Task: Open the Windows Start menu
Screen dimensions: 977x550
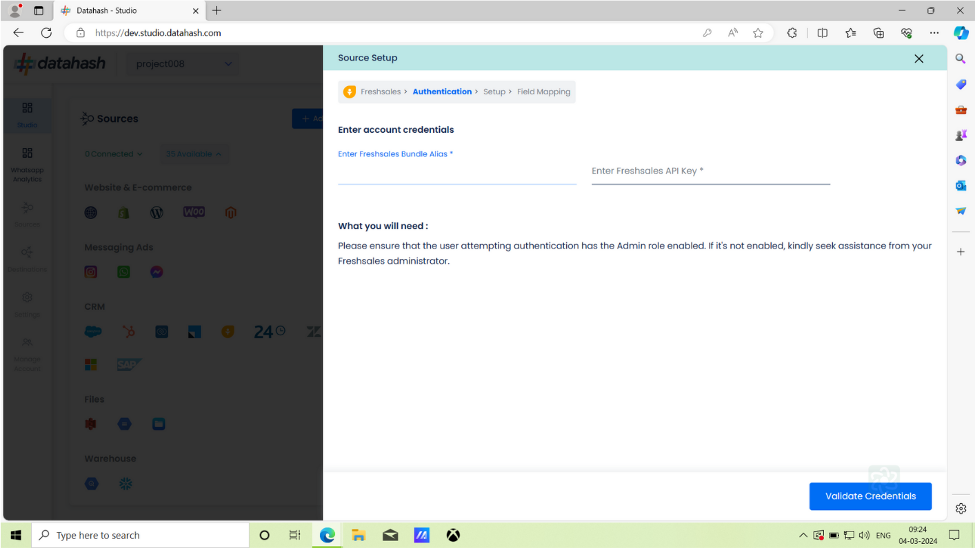Action: 16,536
